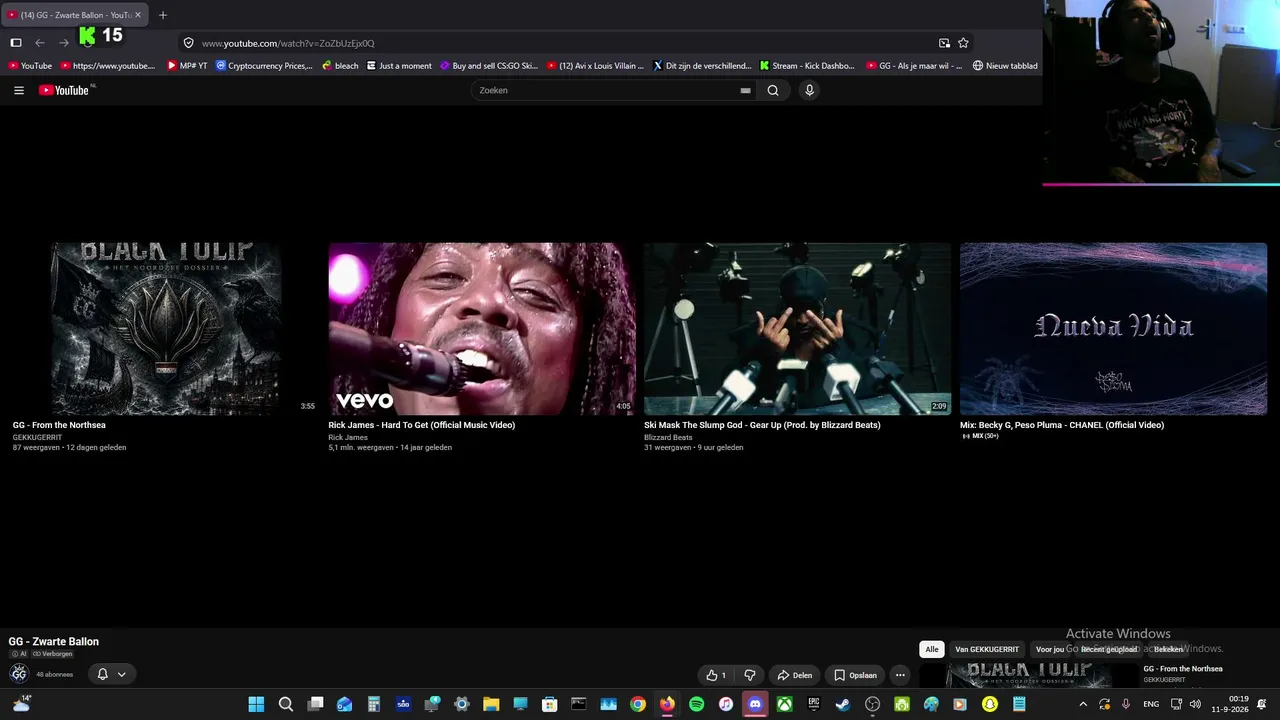This screenshot has width=1280, height=720.
Task: Click the YouTube logo home link
Action: coord(66,90)
